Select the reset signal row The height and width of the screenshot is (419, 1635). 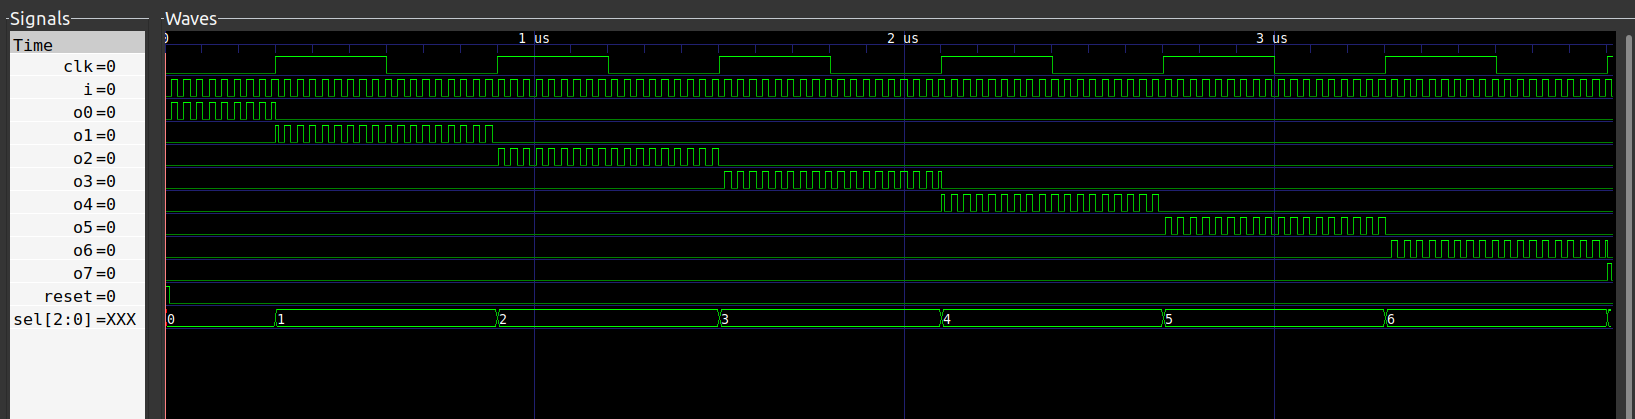78,296
